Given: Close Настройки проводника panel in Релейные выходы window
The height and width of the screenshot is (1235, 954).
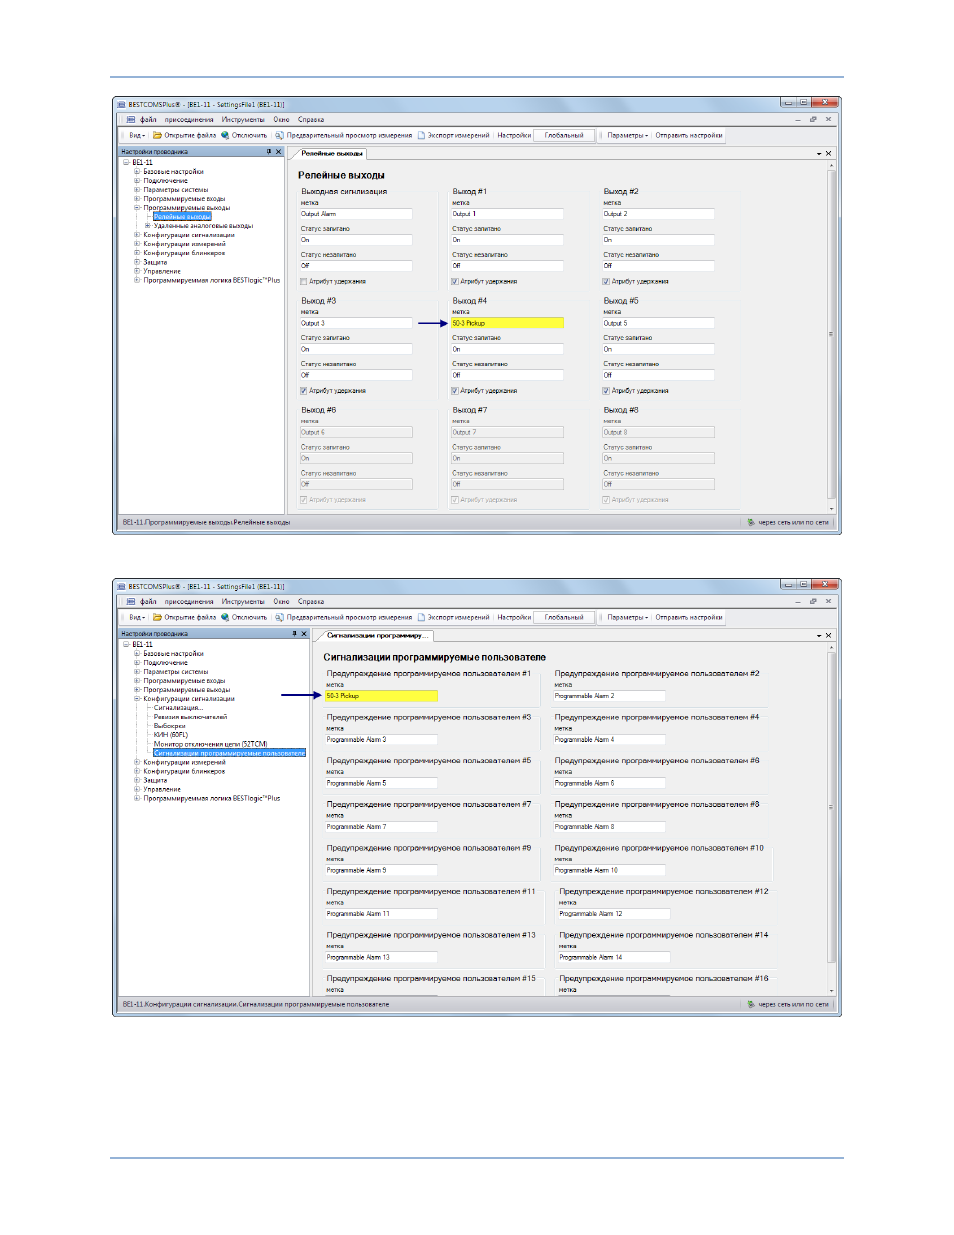Looking at the screenshot, I should pyautogui.click(x=279, y=152).
